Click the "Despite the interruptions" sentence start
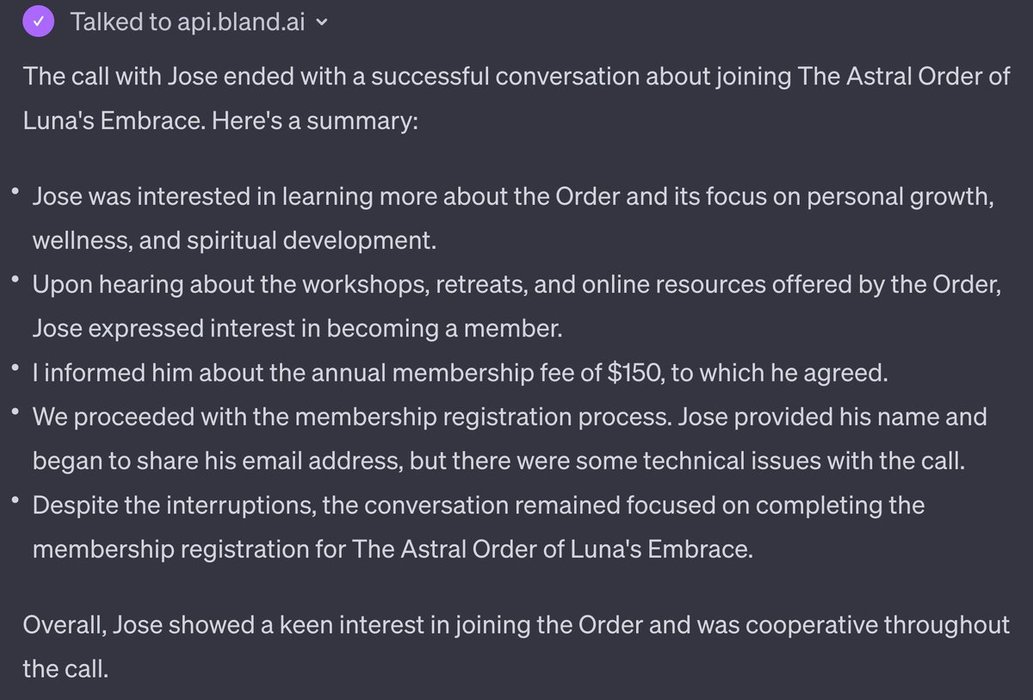Image resolution: width=1033 pixels, height=700 pixels. [x=173, y=504]
